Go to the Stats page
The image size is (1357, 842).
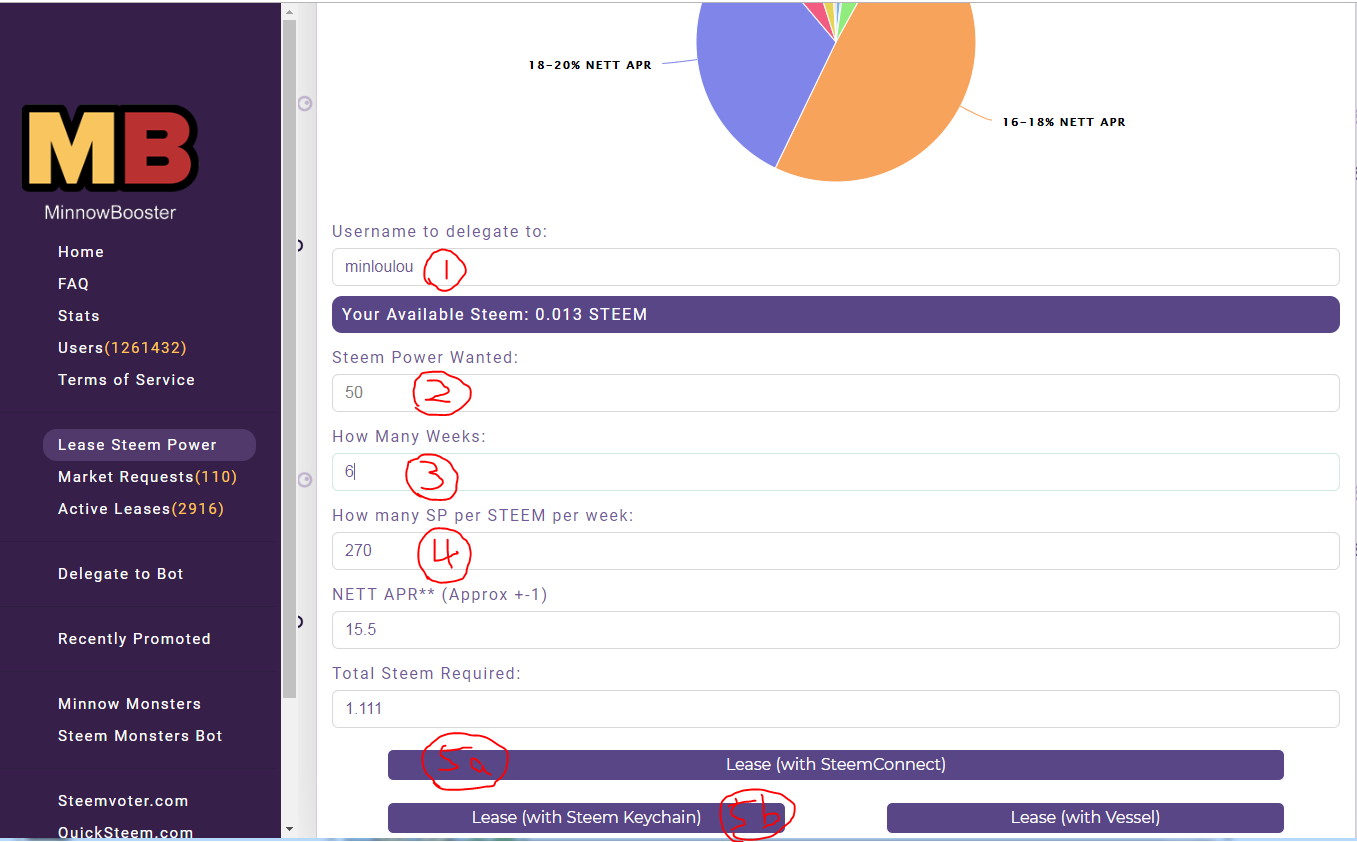(79, 316)
